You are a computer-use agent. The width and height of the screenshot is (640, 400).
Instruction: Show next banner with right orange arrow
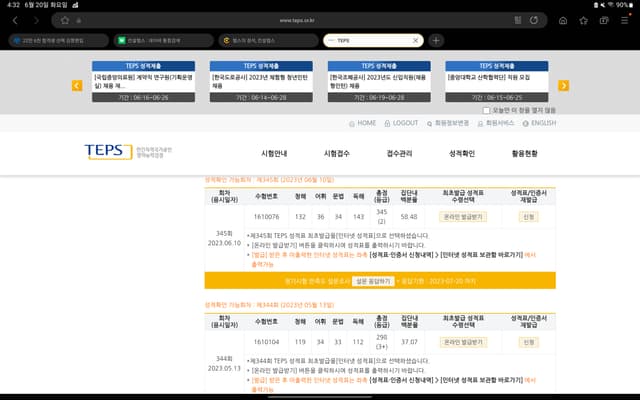563,86
